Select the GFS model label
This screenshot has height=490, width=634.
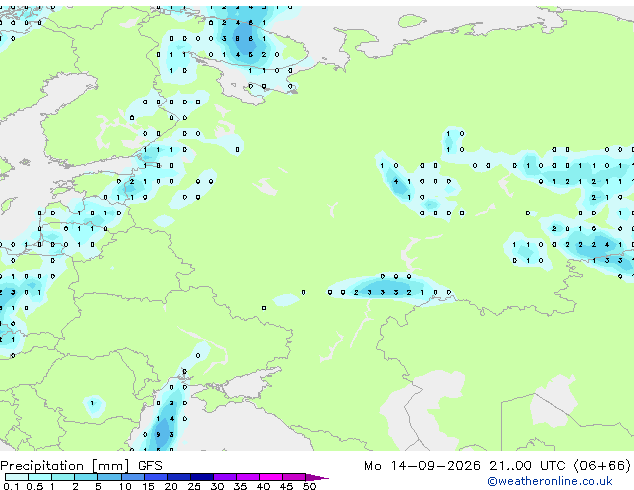coord(150,466)
